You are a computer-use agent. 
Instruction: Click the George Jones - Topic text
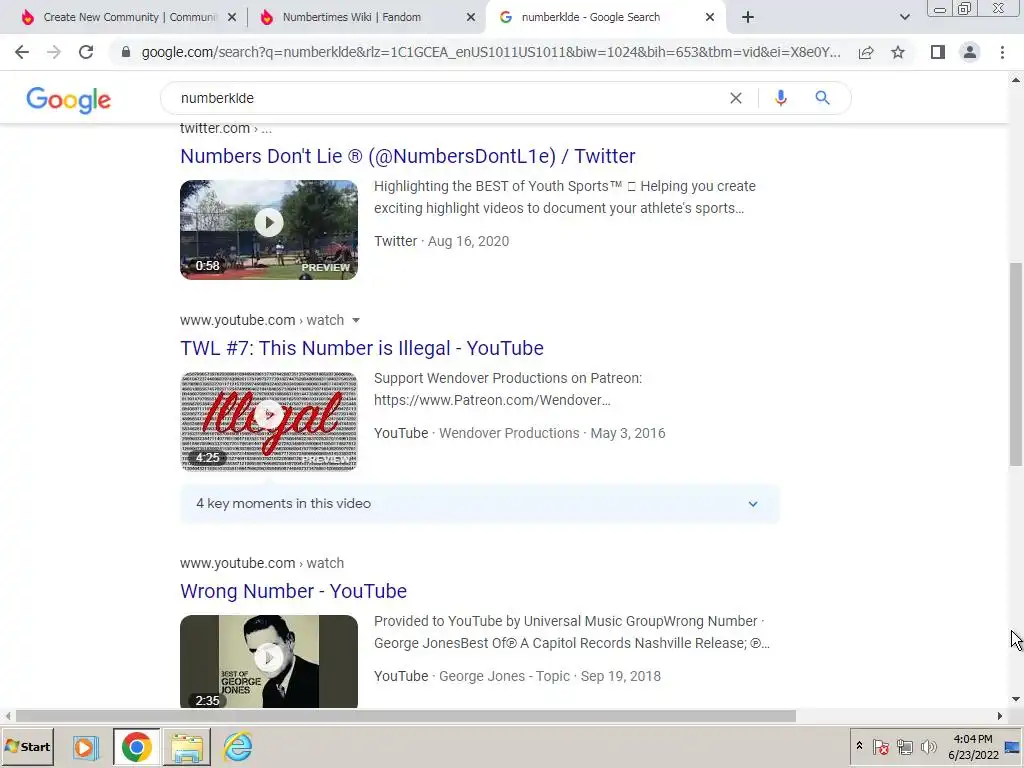click(504, 676)
